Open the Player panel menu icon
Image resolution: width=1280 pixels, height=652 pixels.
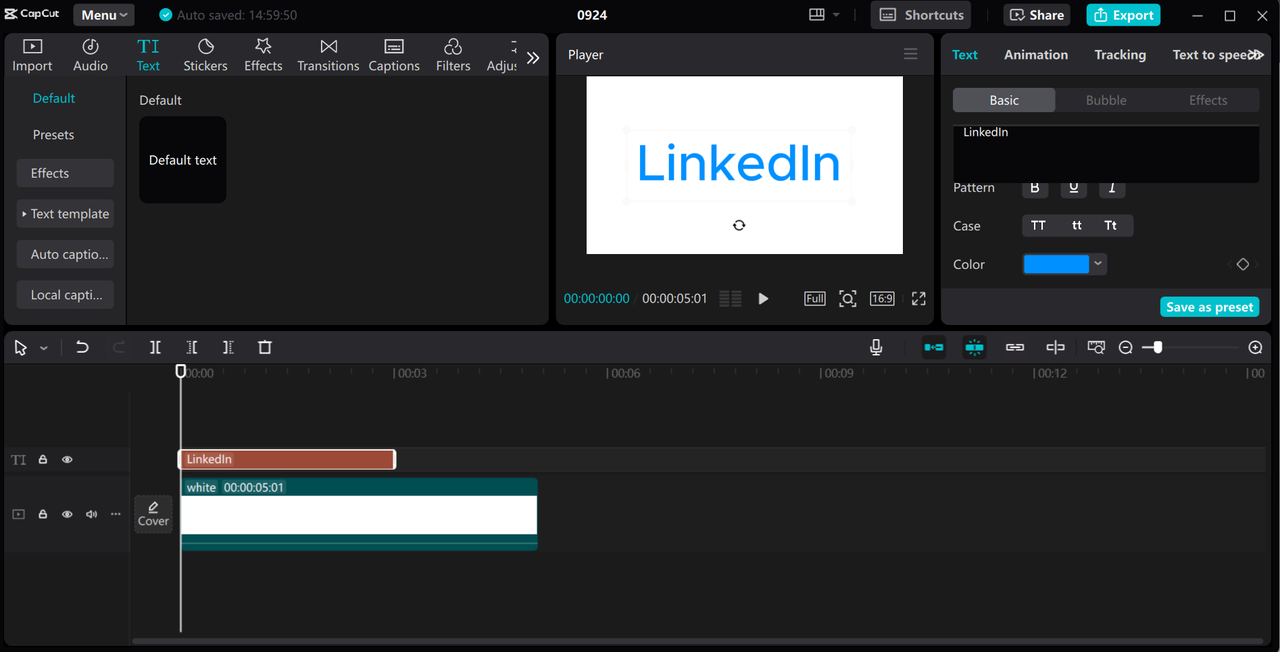[910, 55]
